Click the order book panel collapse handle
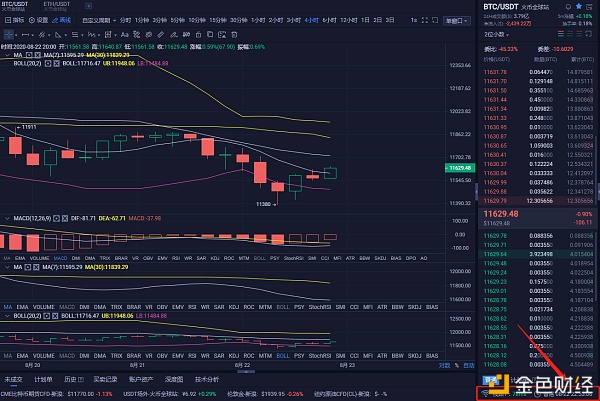Screen dimensions: 600x401 476,192
